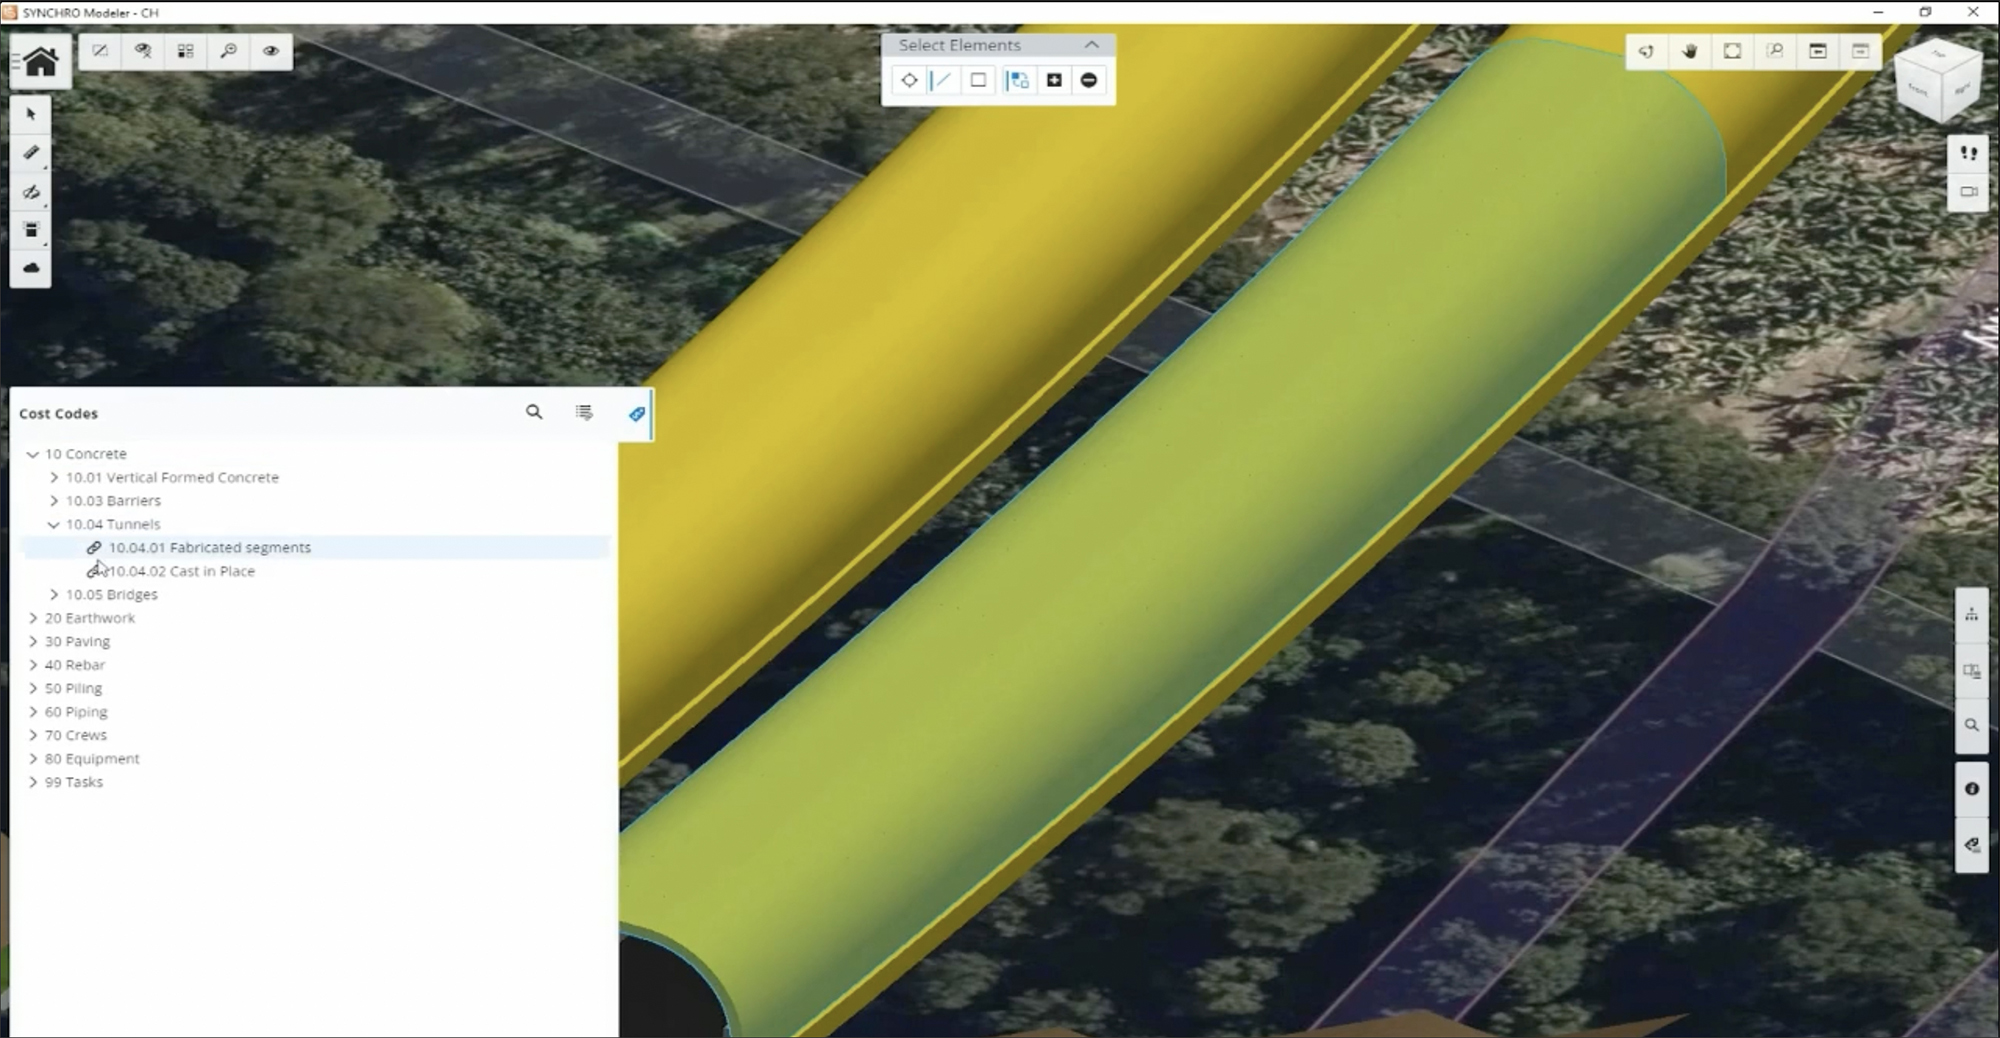Click the isolate grid icon in top toolbar
This screenshot has height=1038, width=2000.
(x=186, y=51)
